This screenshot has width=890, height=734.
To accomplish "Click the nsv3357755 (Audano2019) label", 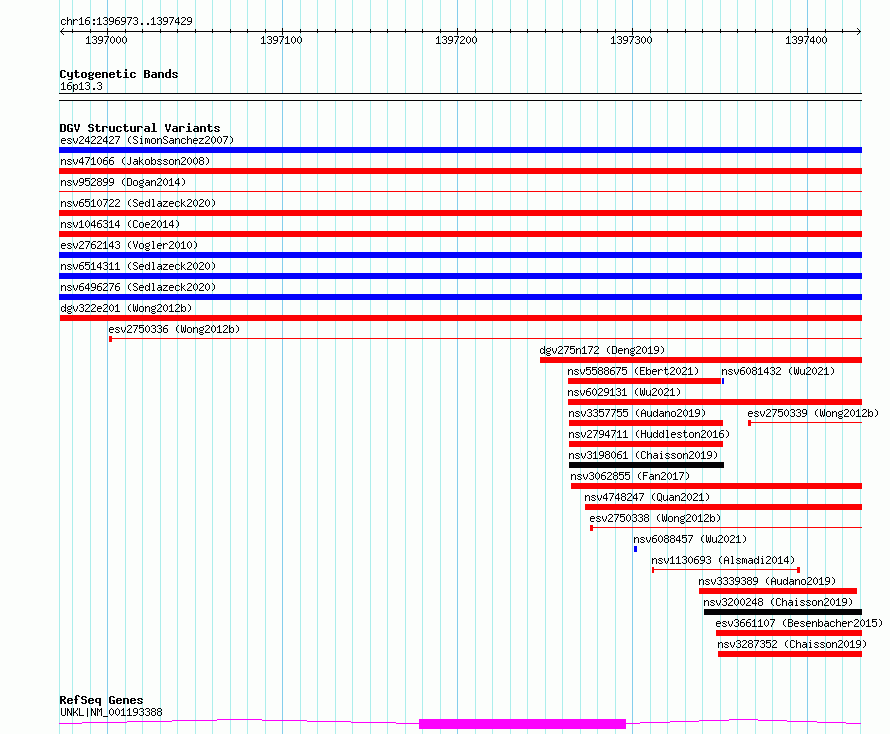I will [x=637, y=413].
